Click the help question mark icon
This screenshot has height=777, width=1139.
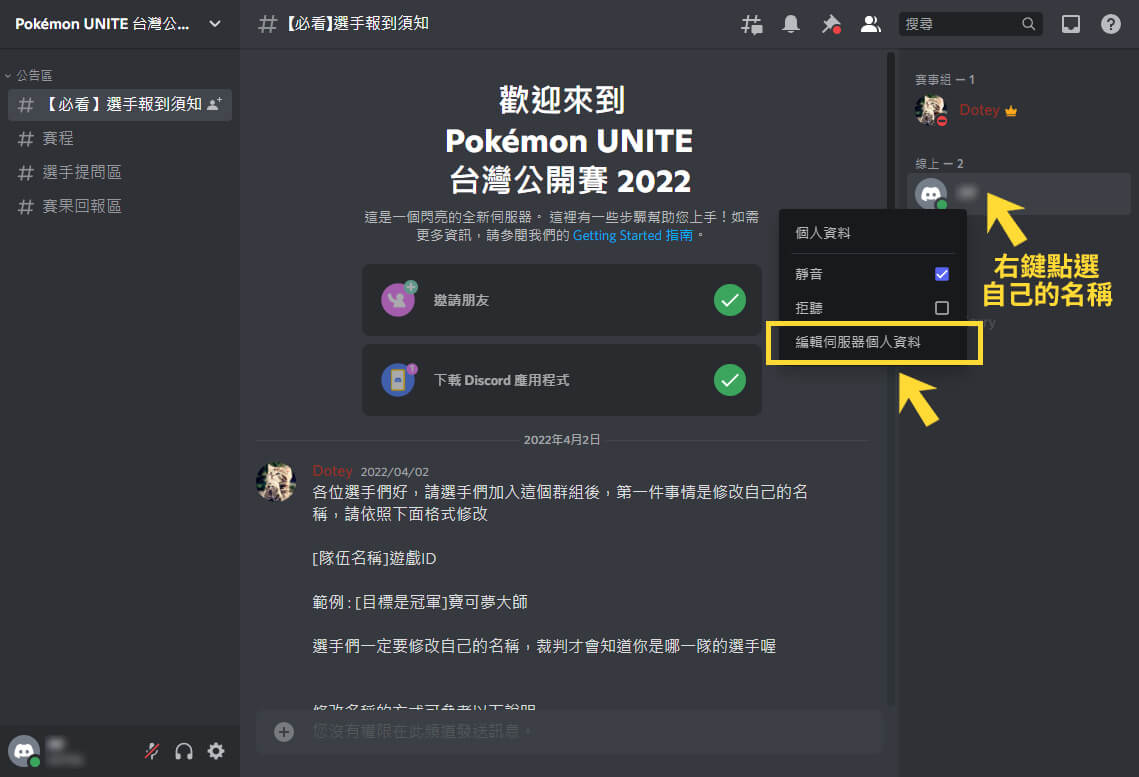1111,24
